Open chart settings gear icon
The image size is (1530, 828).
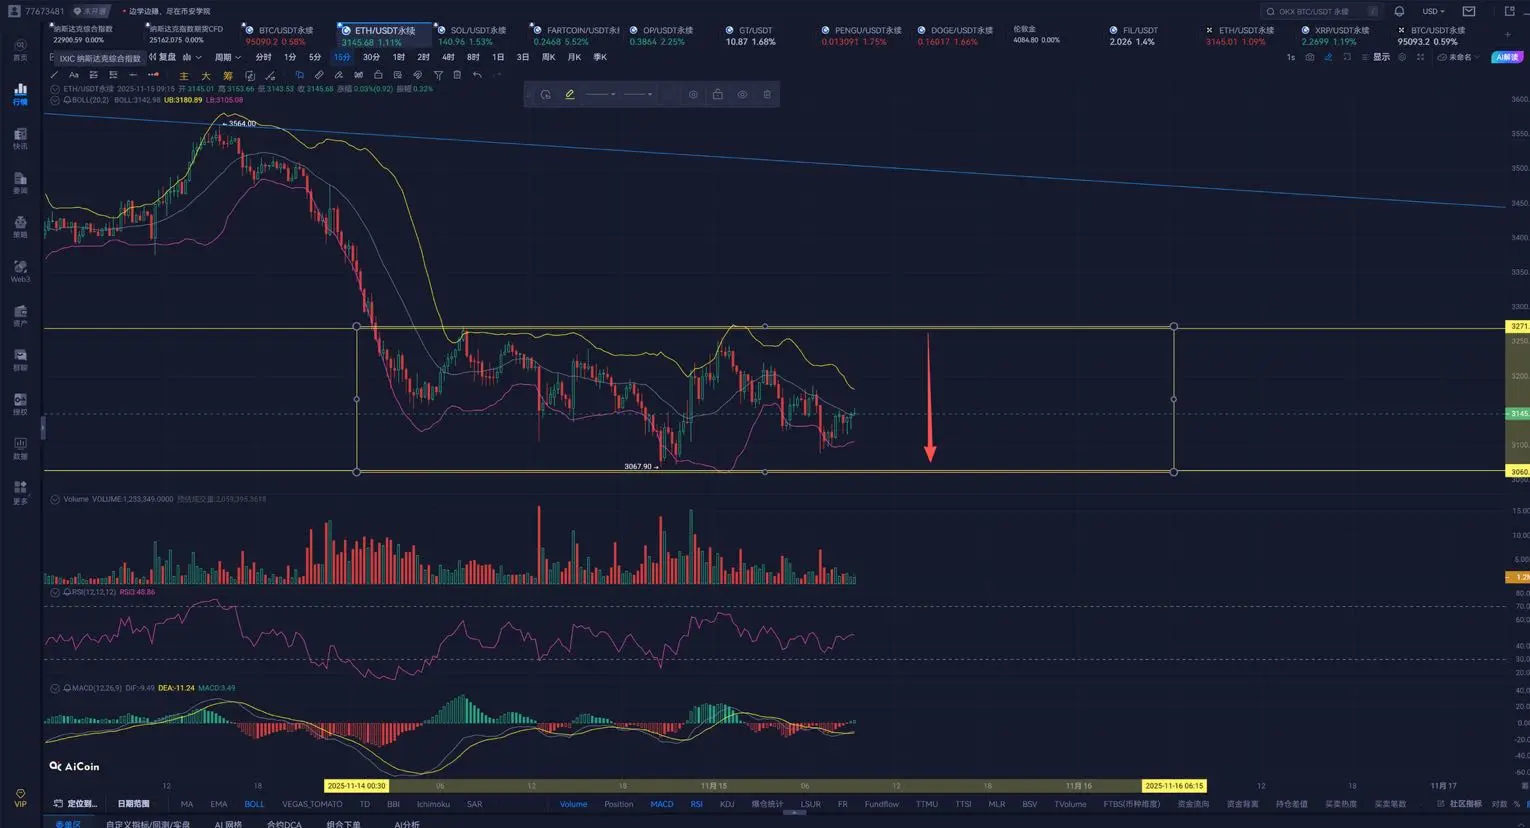pyautogui.click(x=1402, y=57)
